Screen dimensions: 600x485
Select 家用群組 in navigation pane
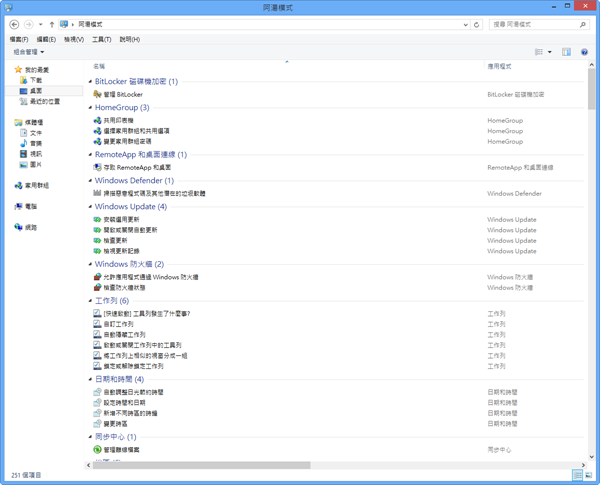click(32, 185)
